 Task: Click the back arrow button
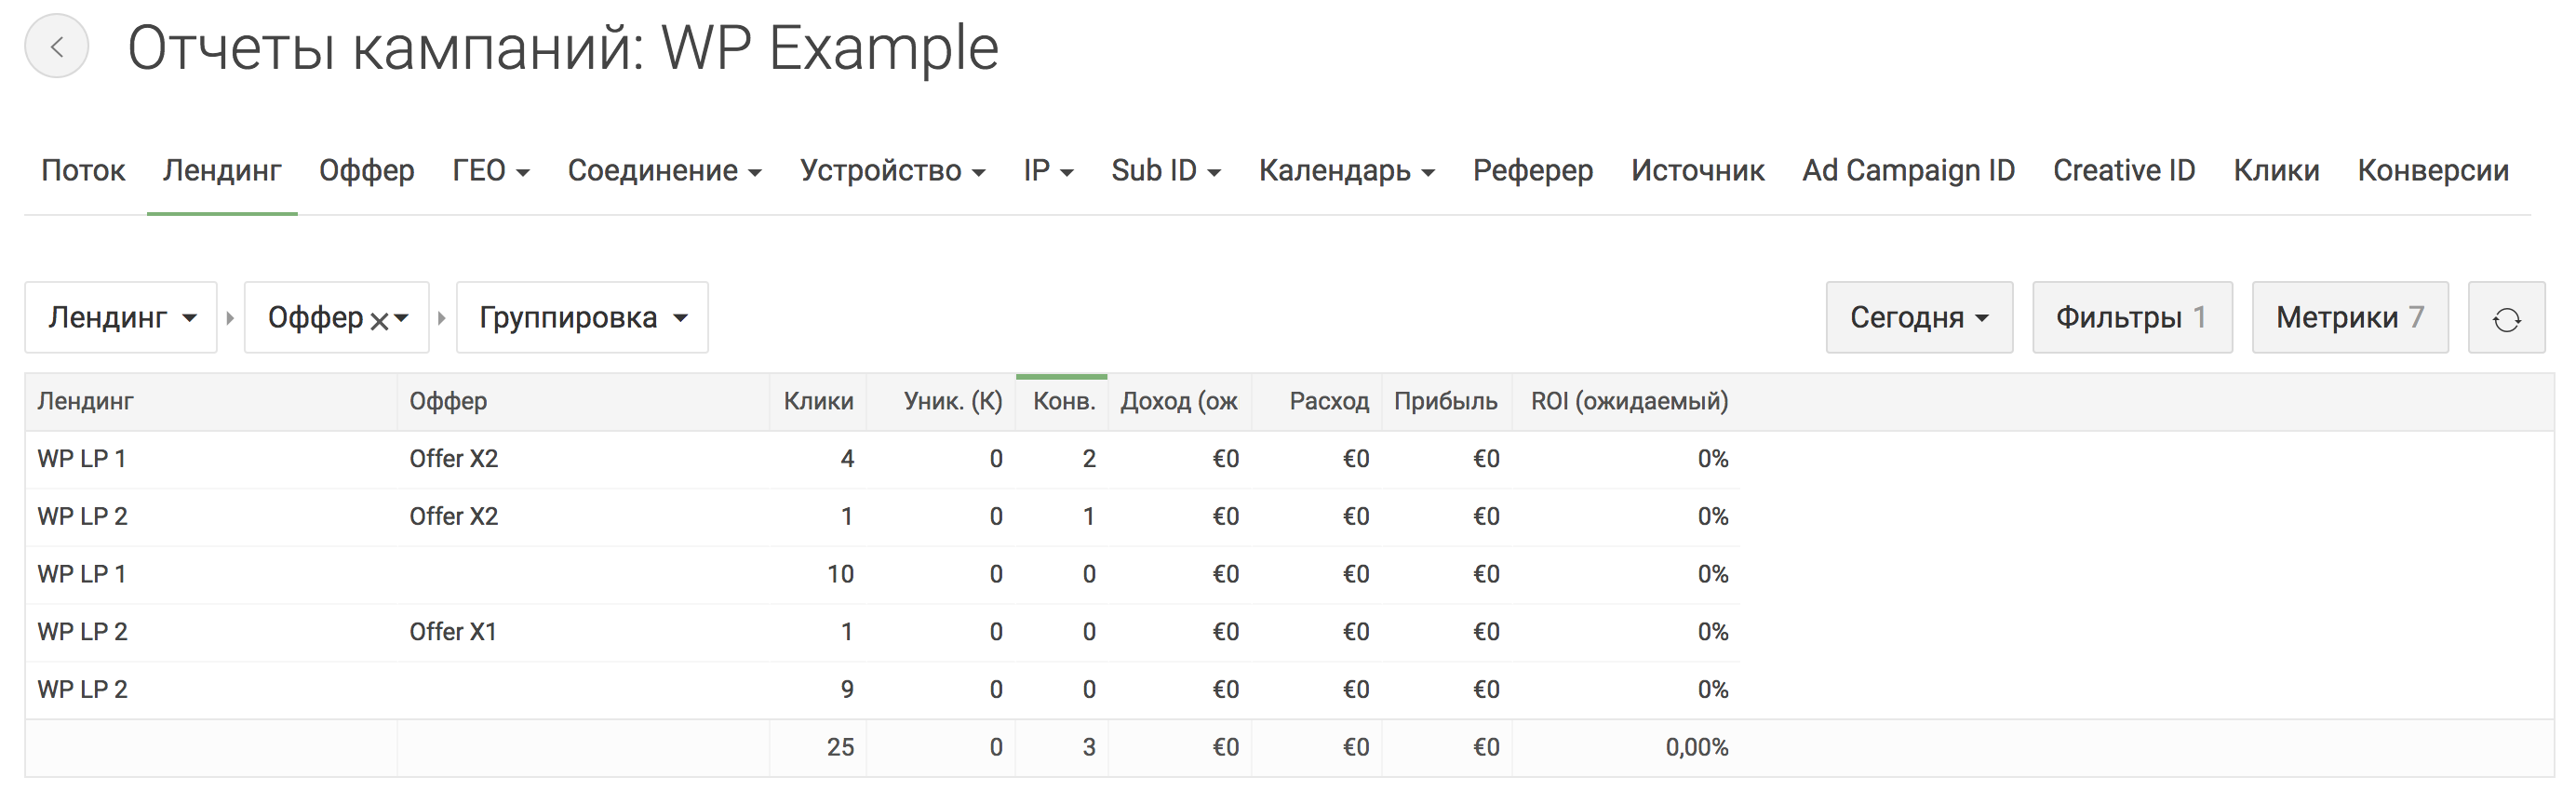57,46
